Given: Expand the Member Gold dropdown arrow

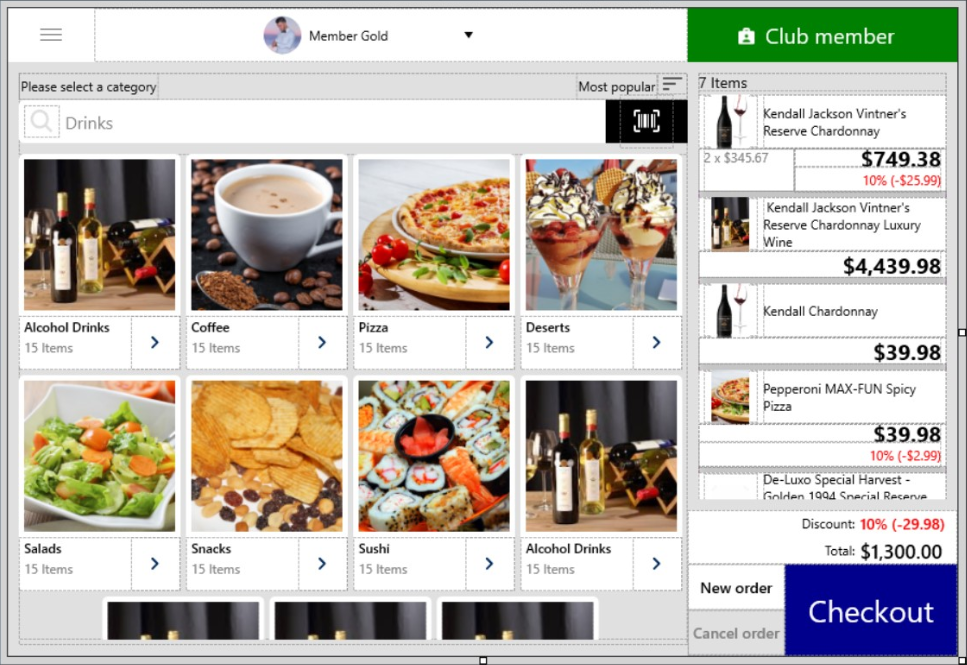Looking at the screenshot, I should click(468, 36).
